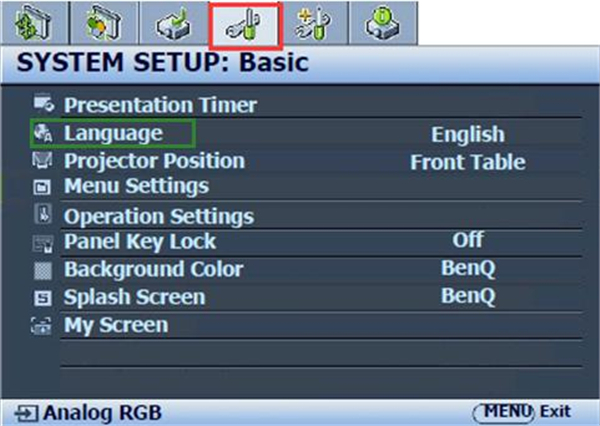Click the Presentation Timer row icon

[43, 103]
